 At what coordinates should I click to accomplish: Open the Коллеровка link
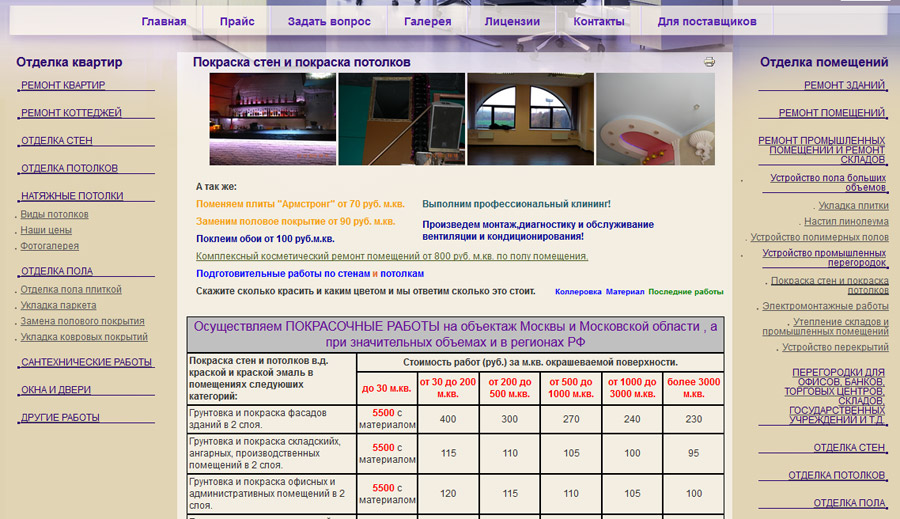[x=578, y=292]
